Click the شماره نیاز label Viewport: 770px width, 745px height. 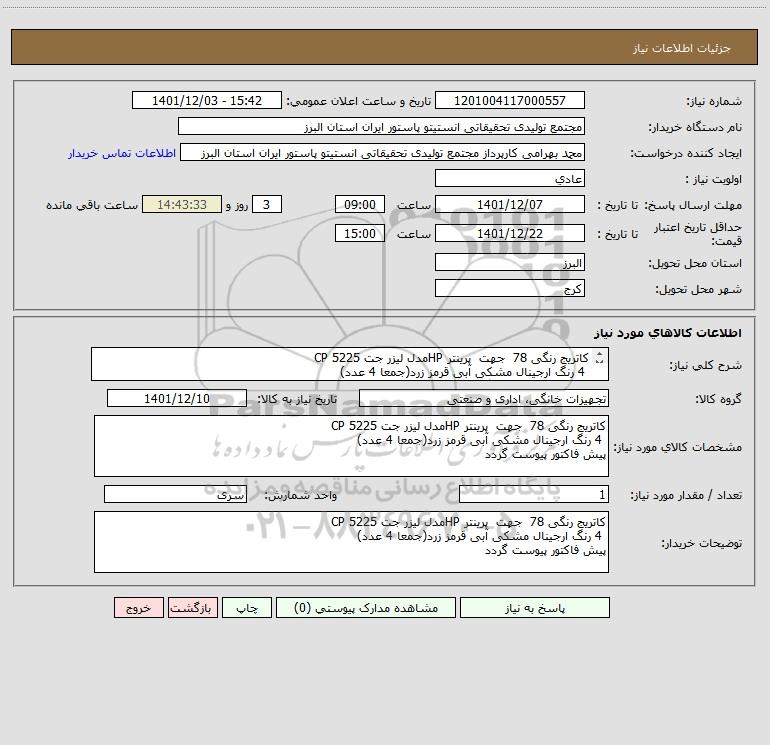[714, 102]
